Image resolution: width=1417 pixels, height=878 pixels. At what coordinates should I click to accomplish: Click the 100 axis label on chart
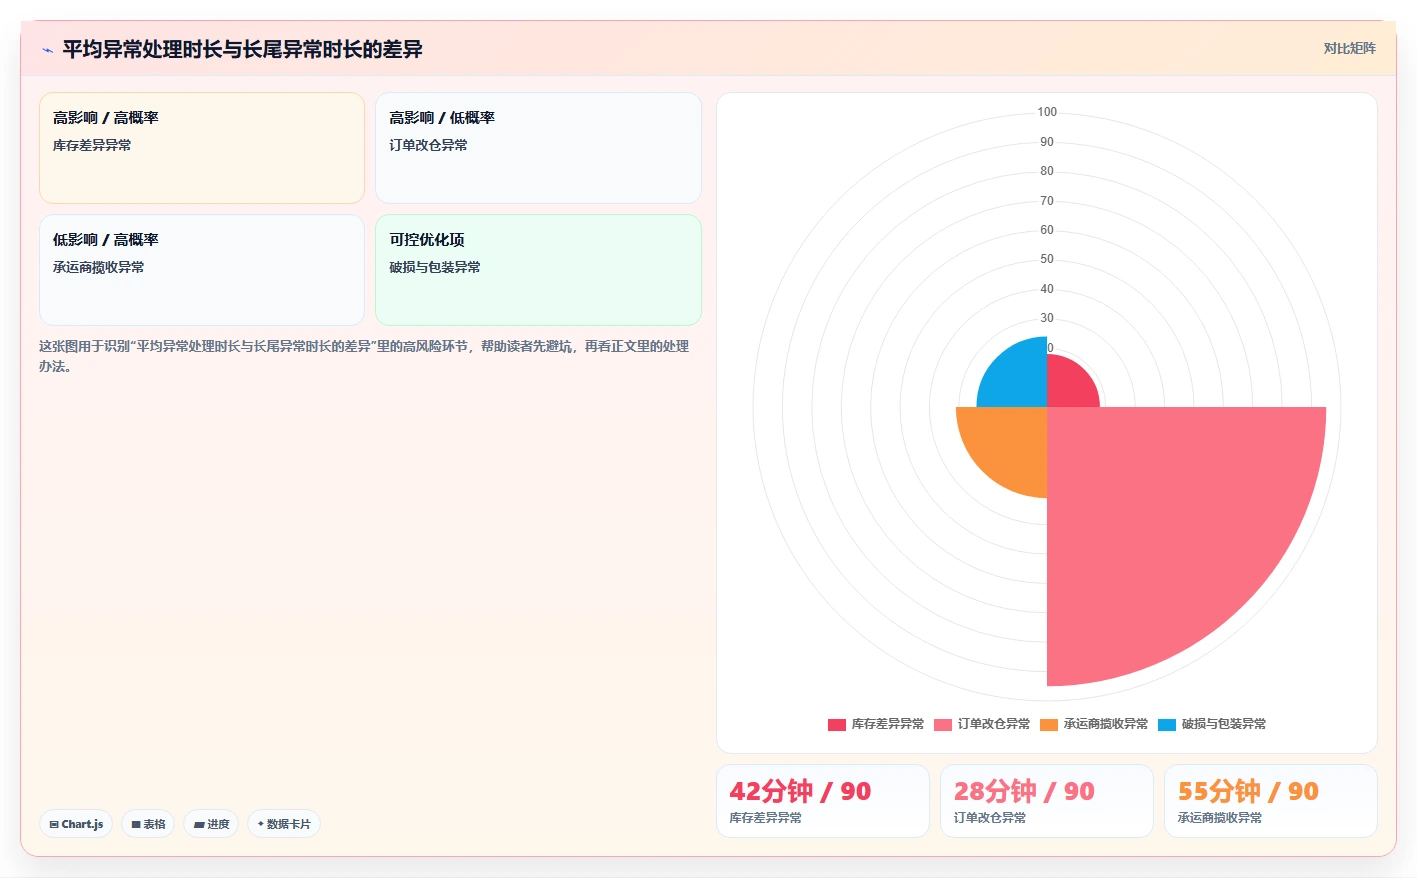[x=1047, y=112]
